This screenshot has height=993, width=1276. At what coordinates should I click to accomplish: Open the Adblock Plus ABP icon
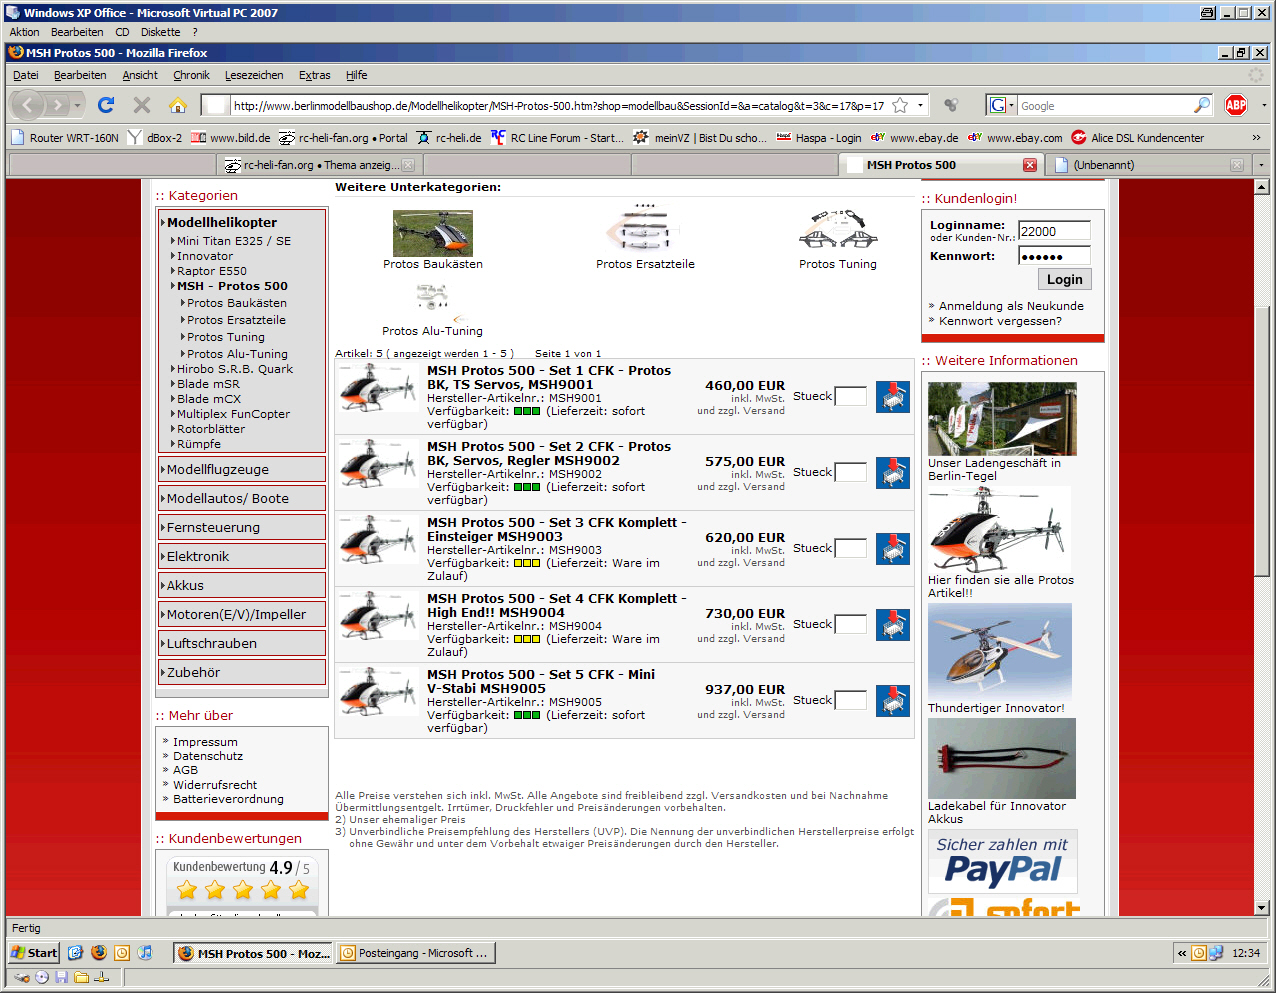(x=1236, y=105)
